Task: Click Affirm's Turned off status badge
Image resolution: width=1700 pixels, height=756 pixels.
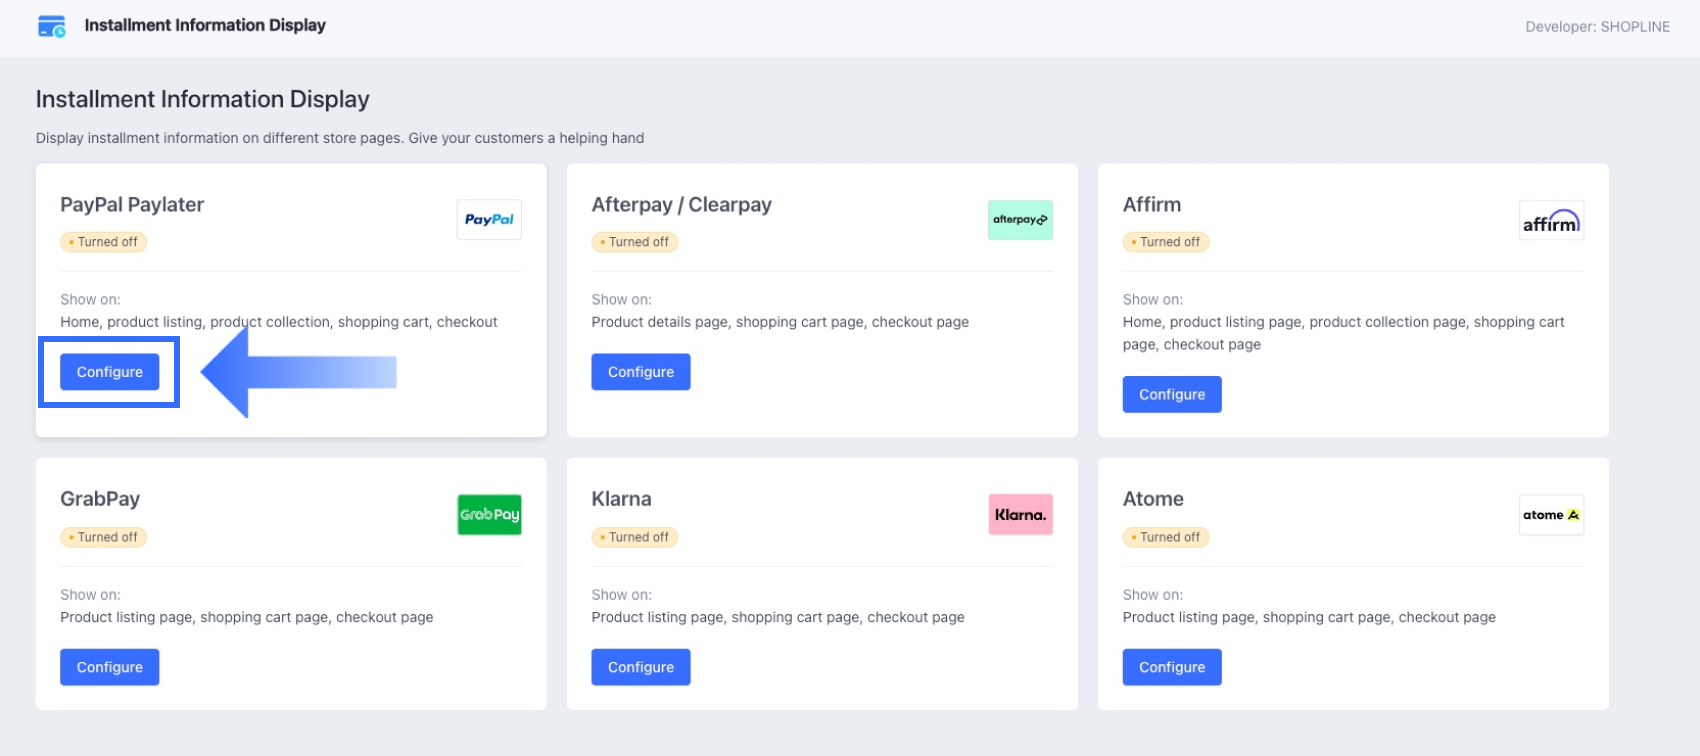Action: coord(1166,242)
